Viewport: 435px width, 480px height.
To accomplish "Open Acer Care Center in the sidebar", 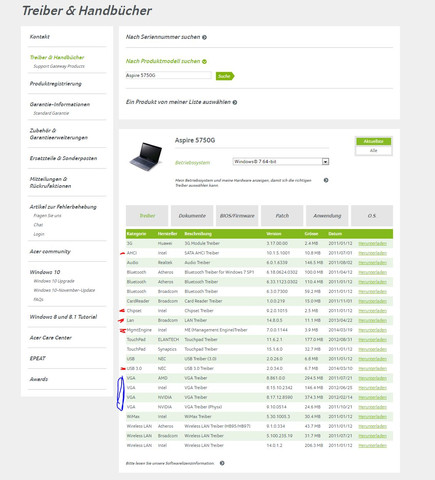I will 51,338.
